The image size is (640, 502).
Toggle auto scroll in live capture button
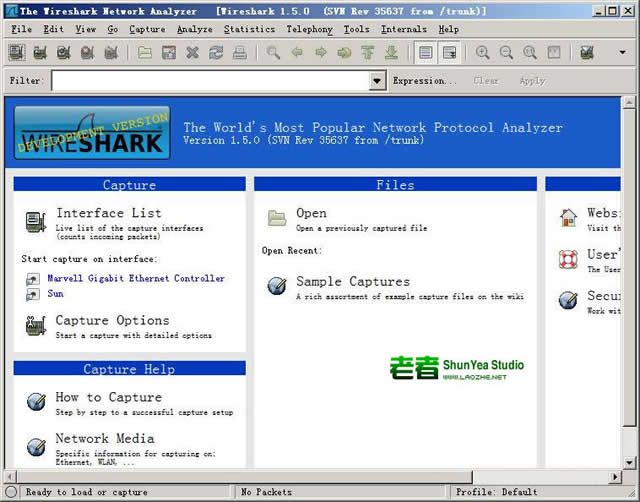pos(449,53)
